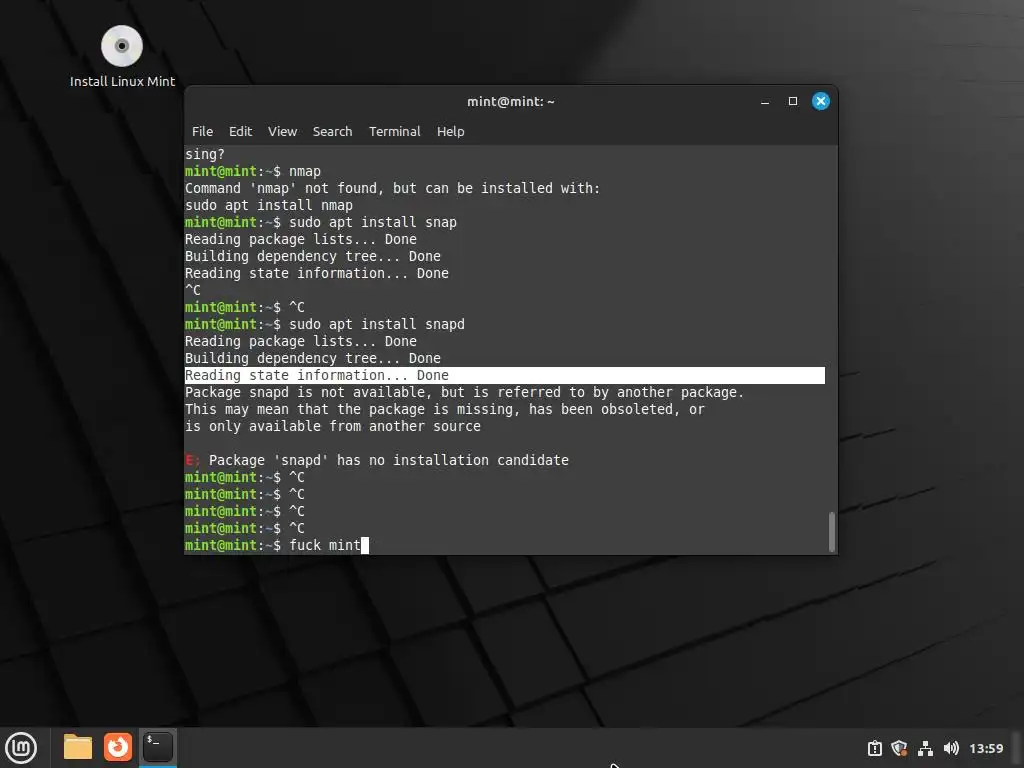This screenshot has width=1024, height=768.
Task: Open the Terminal menu
Action: (x=394, y=131)
